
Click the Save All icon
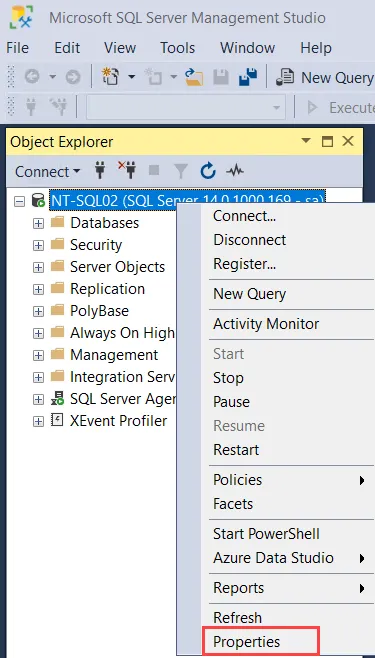[247, 77]
